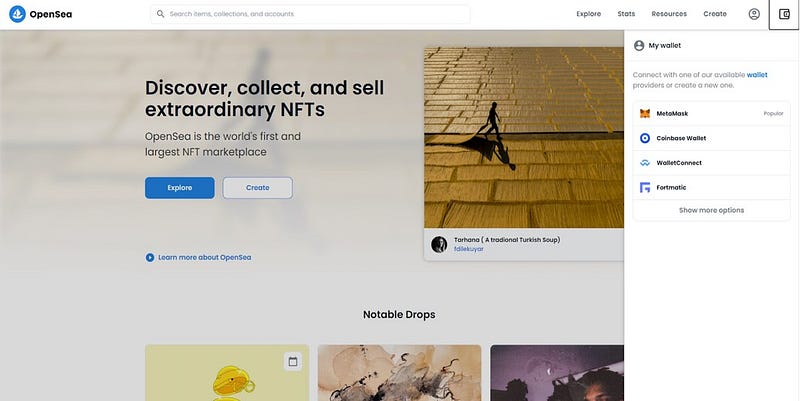Click the Notable Drops heading
800x401 pixels.
tap(399, 315)
